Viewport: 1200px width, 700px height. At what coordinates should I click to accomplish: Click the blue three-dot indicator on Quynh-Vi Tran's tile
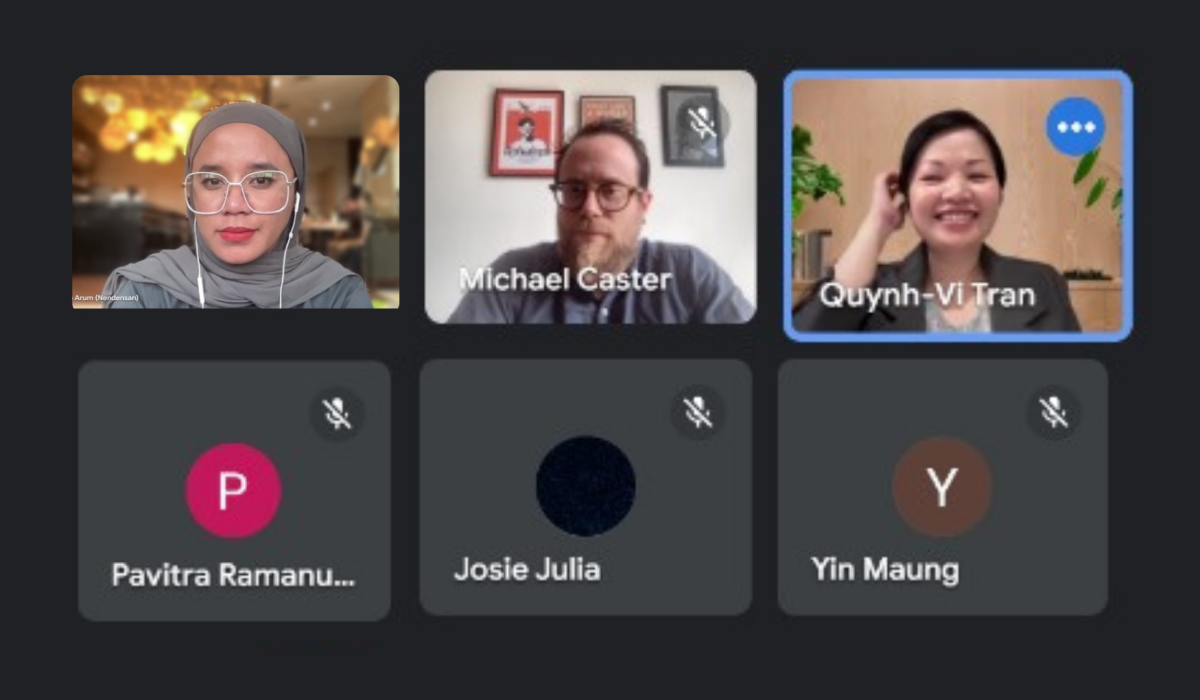point(1075,127)
